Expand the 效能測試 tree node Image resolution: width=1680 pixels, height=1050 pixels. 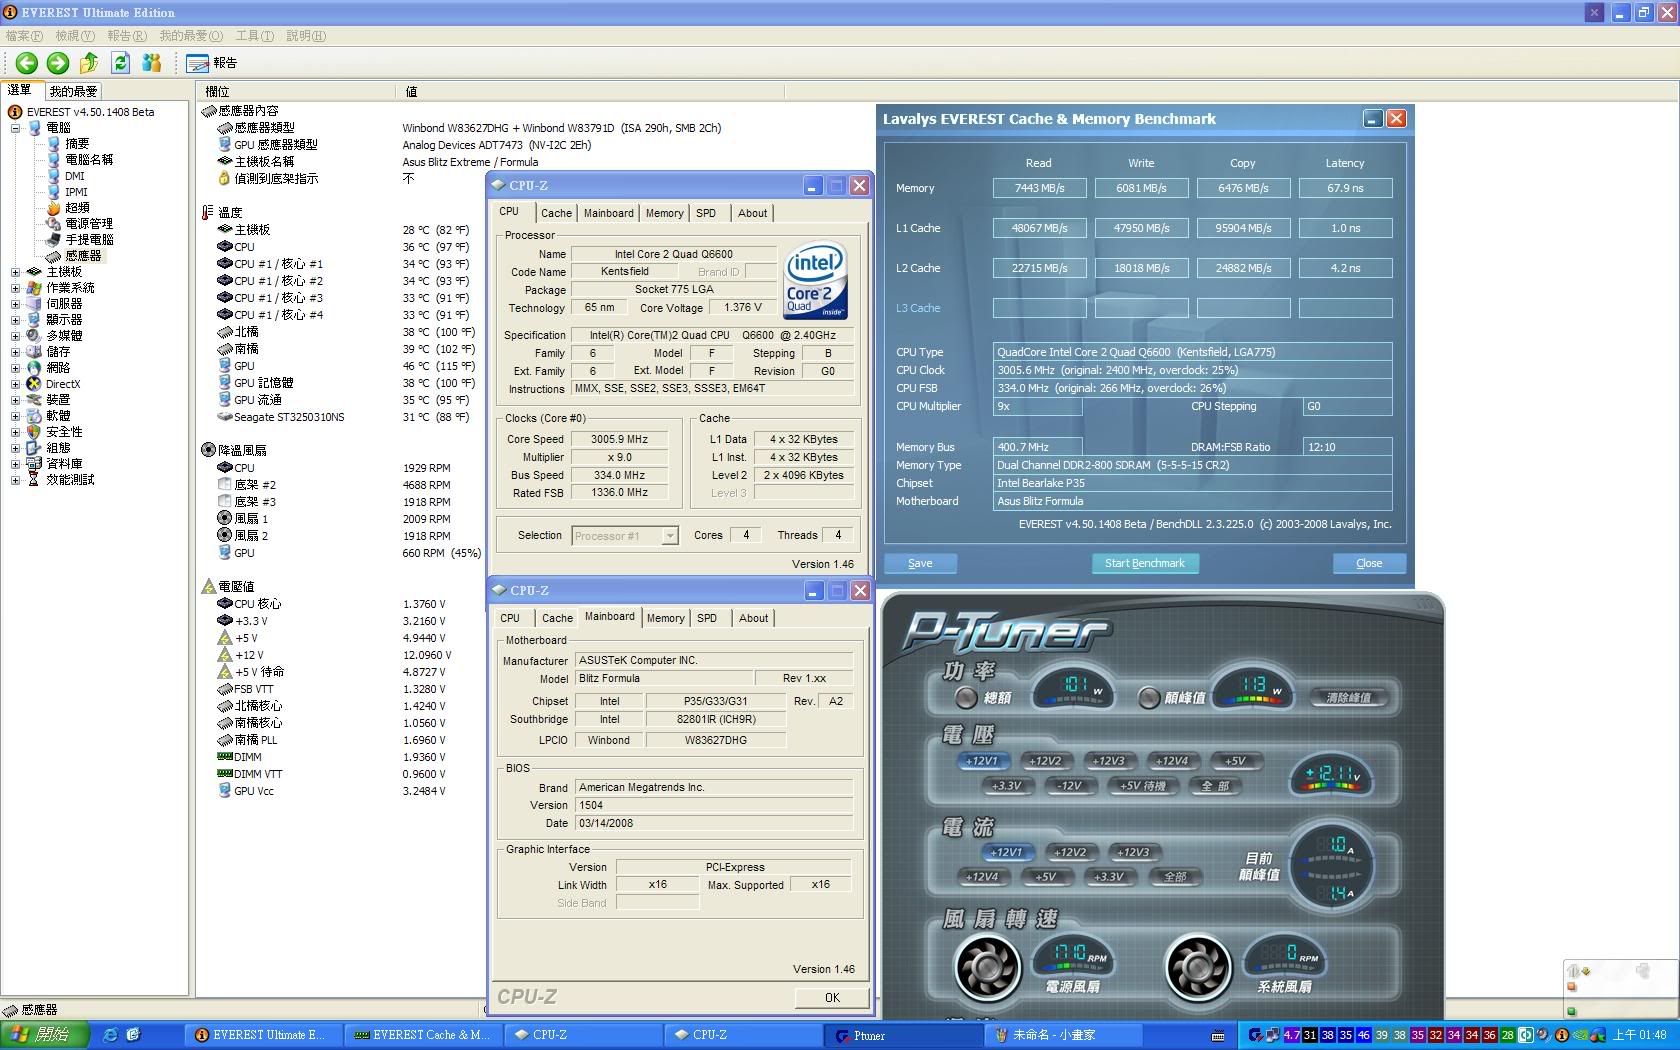tap(15, 480)
